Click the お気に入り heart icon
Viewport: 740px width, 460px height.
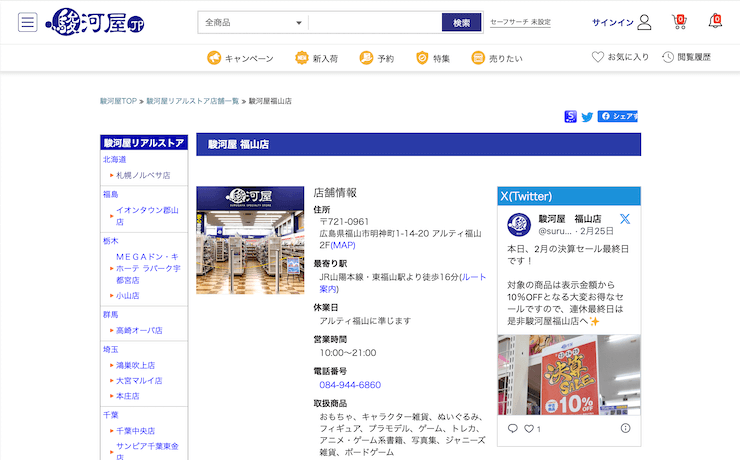point(597,57)
